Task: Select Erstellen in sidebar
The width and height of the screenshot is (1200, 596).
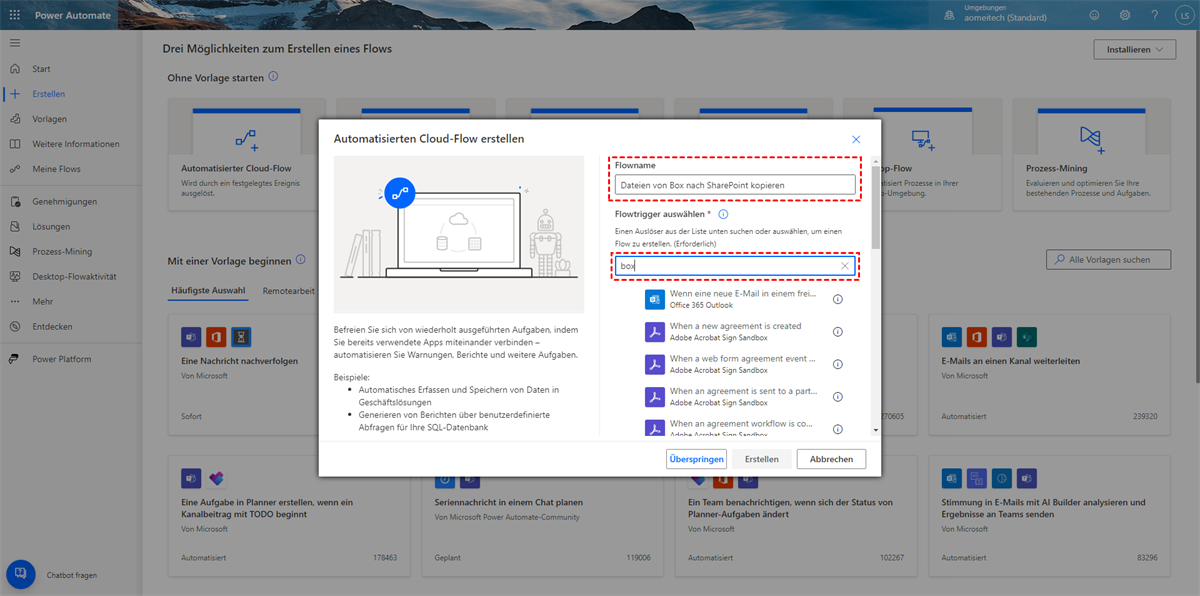Action: (x=48, y=94)
